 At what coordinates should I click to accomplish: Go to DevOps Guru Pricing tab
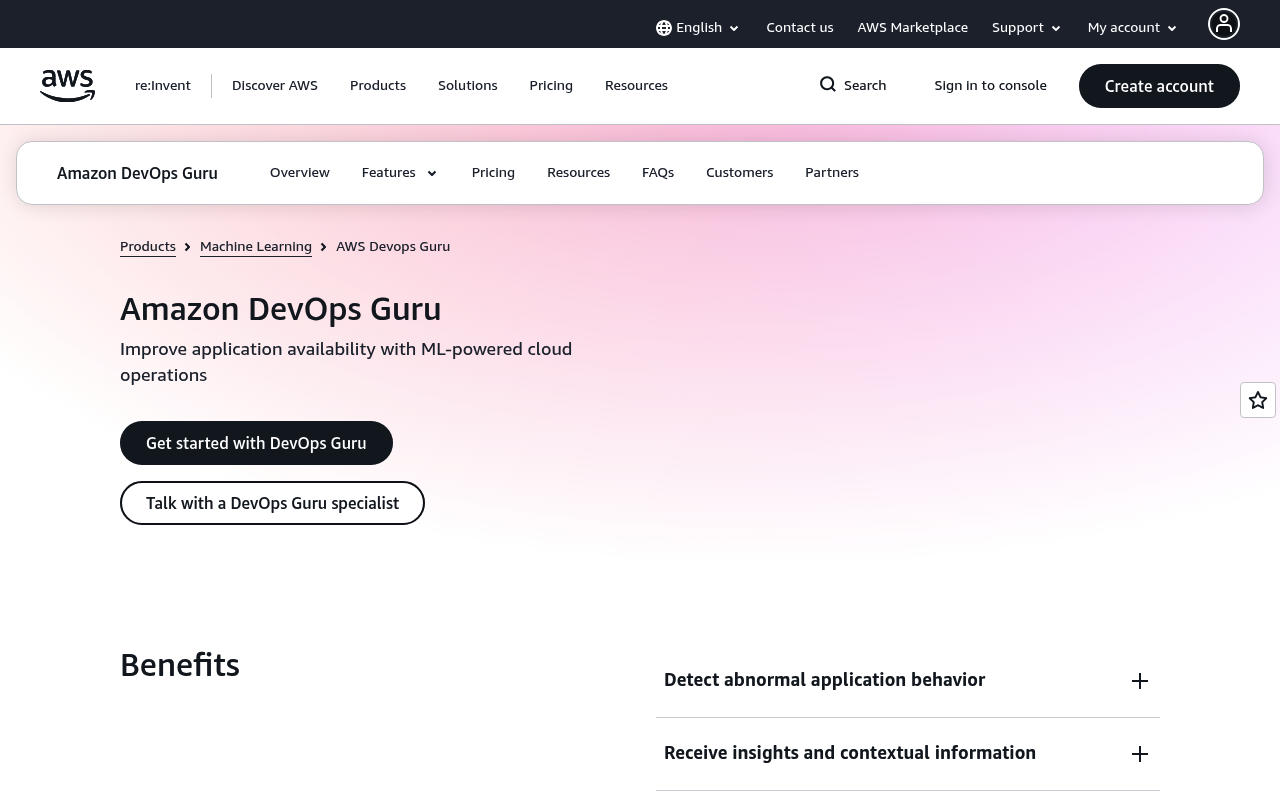[x=493, y=172]
